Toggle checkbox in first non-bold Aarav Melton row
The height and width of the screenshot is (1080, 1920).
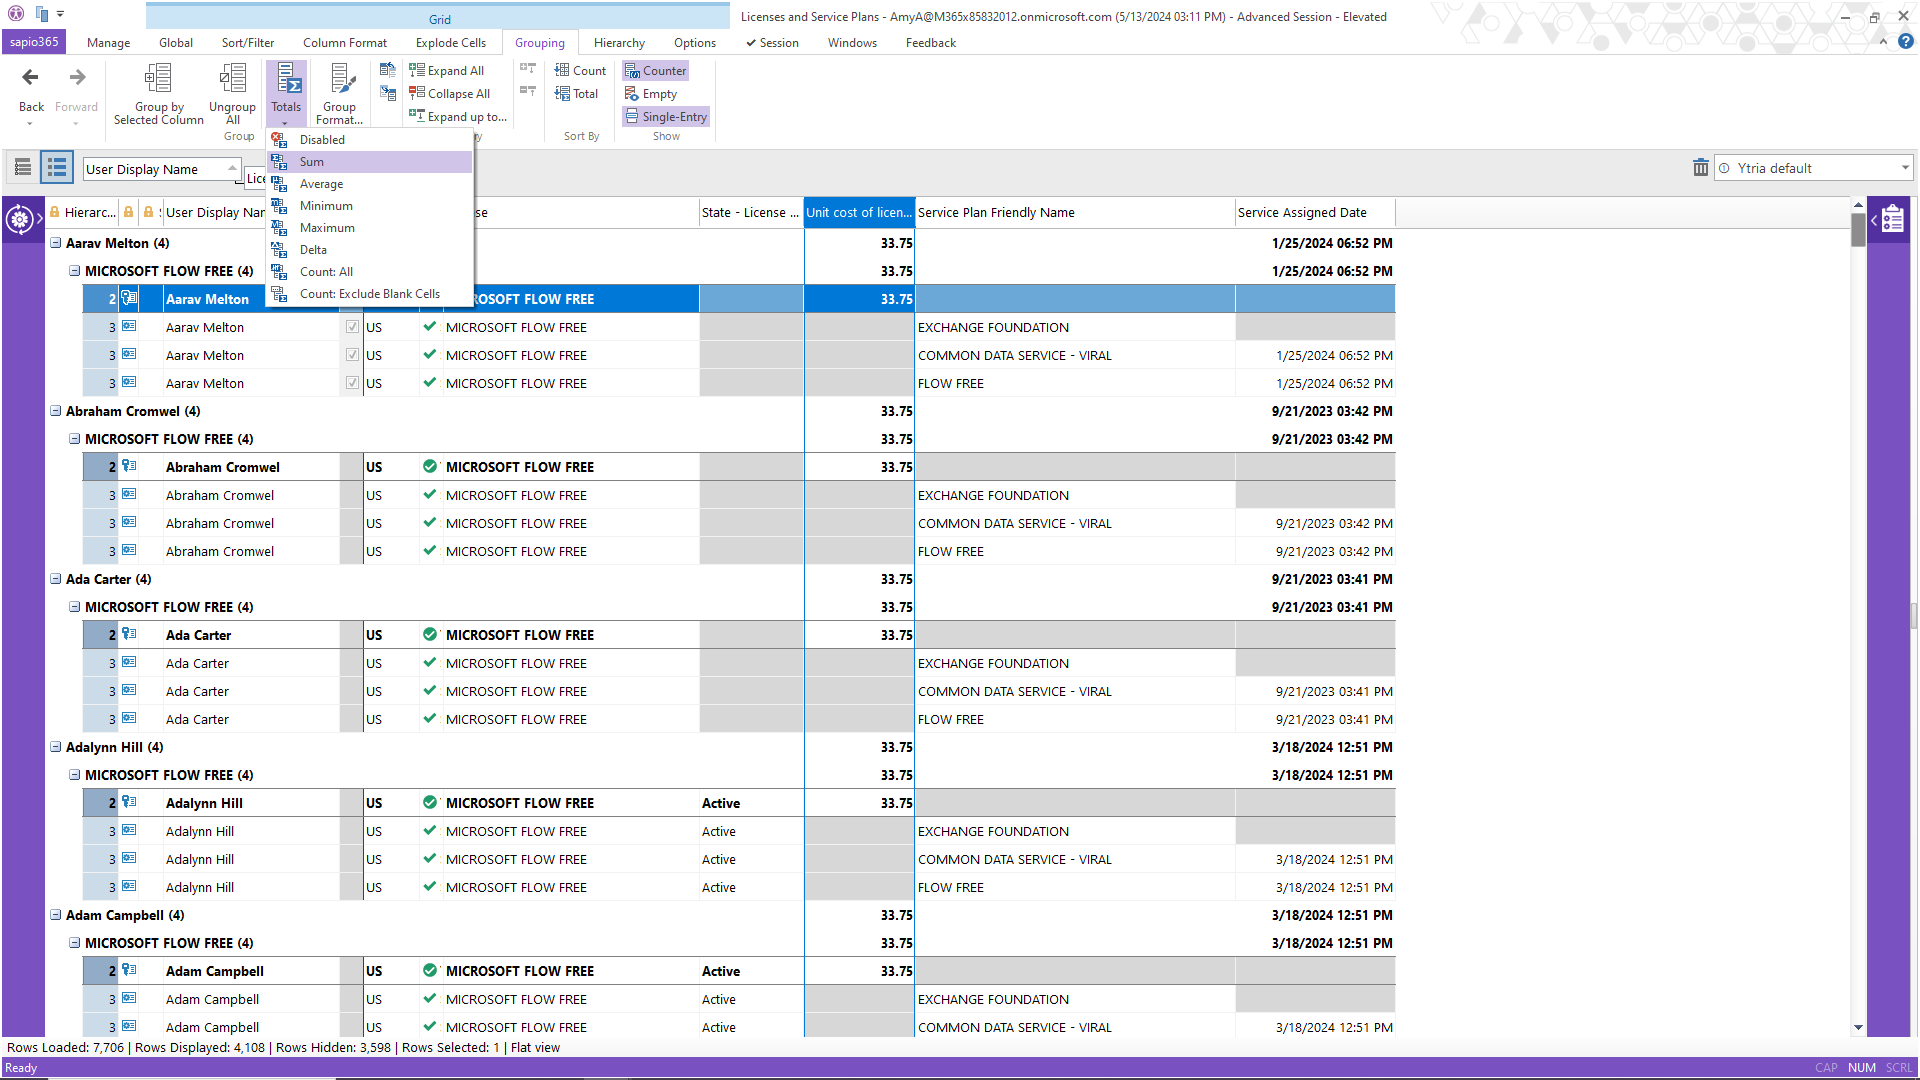click(352, 327)
